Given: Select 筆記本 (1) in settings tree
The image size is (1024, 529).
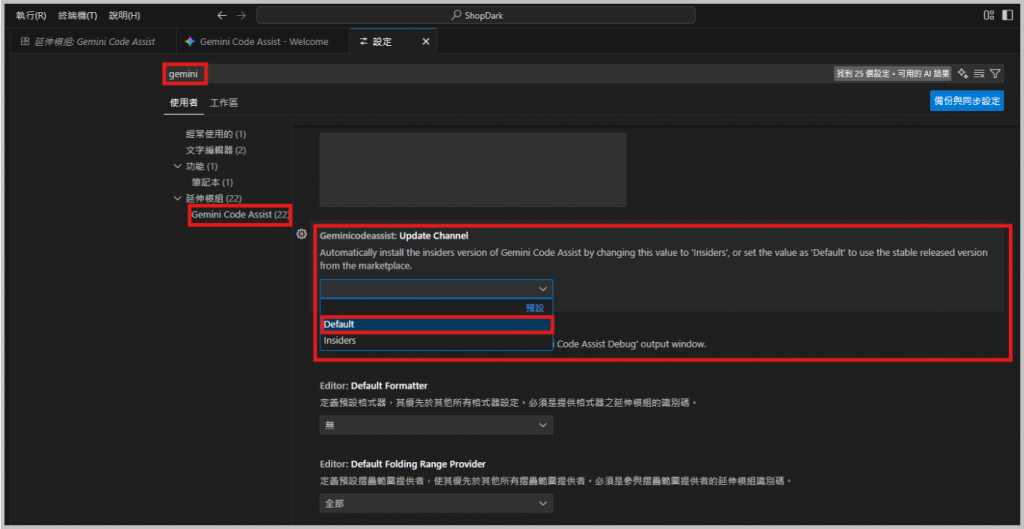Looking at the screenshot, I should (x=212, y=182).
